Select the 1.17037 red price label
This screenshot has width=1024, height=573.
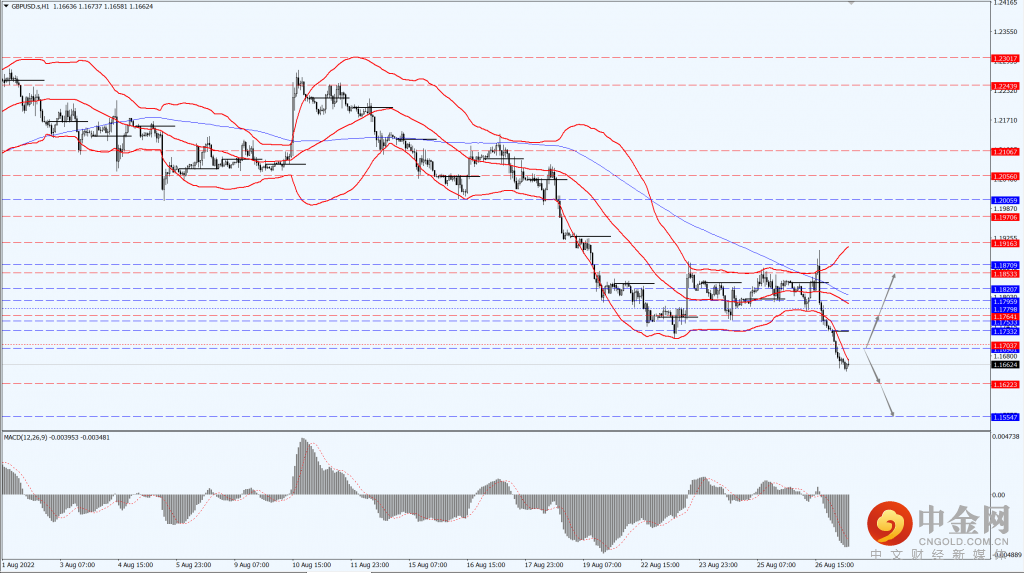[1005, 346]
